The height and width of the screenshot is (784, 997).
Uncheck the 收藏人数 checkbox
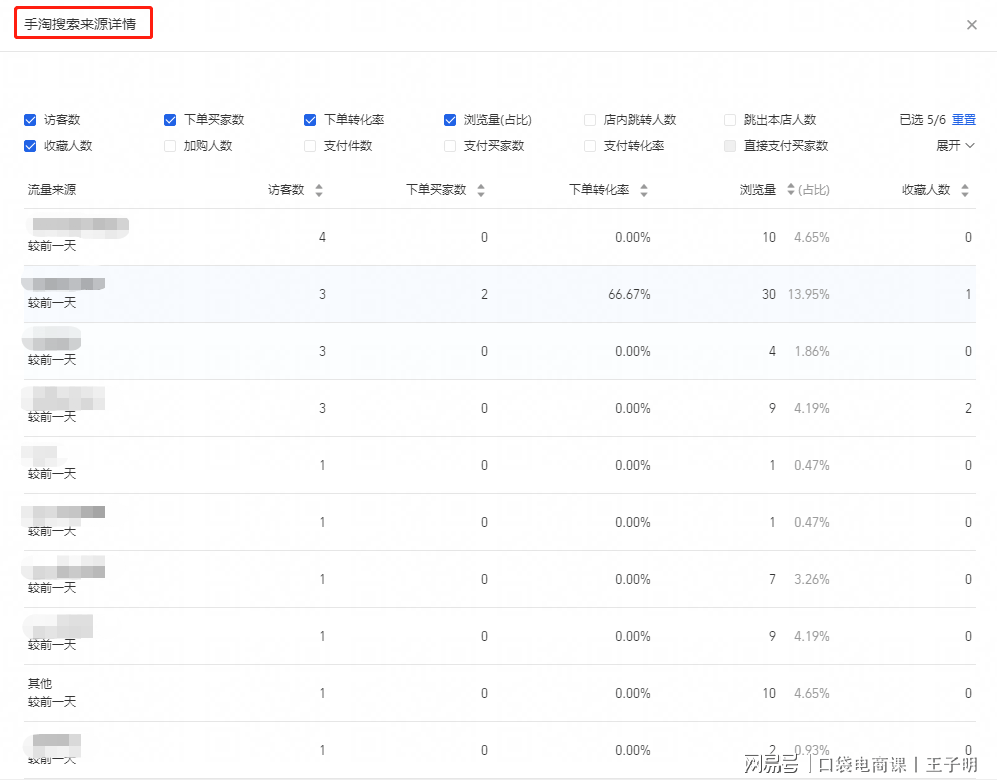[30, 146]
